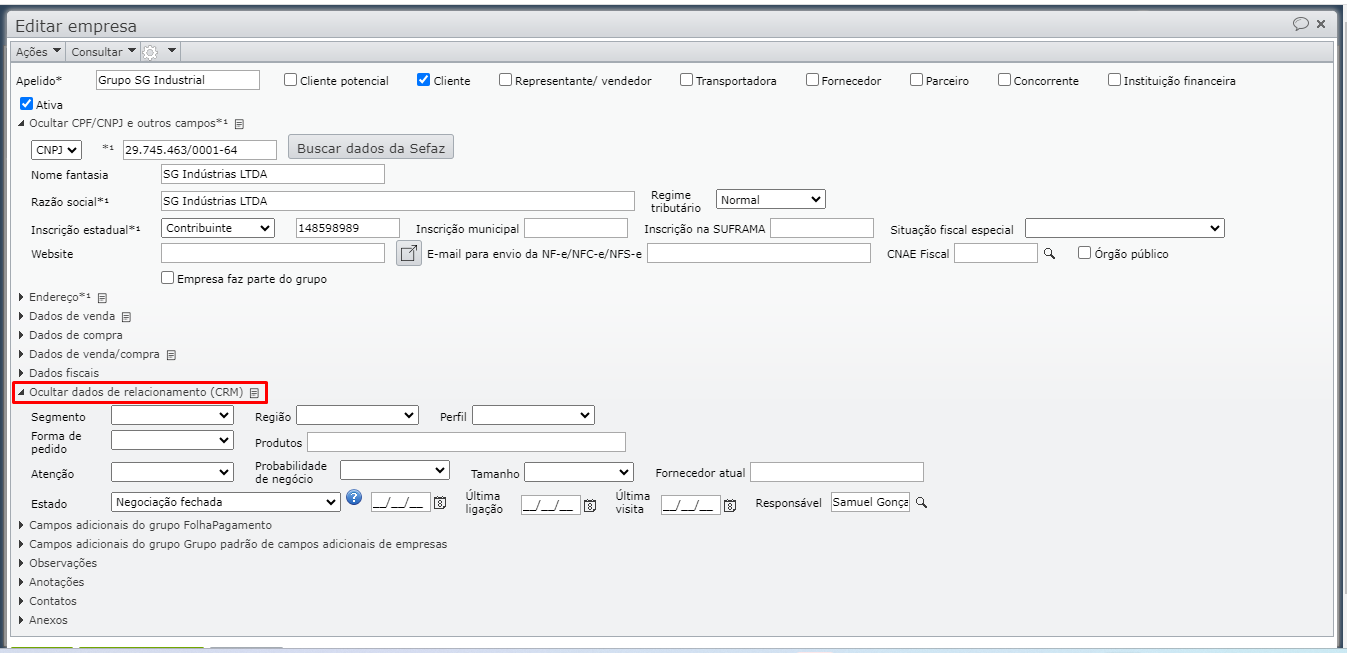The width and height of the screenshot is (1347, 653).
Task: Open the Região dropdown
Action: (358, 415)
